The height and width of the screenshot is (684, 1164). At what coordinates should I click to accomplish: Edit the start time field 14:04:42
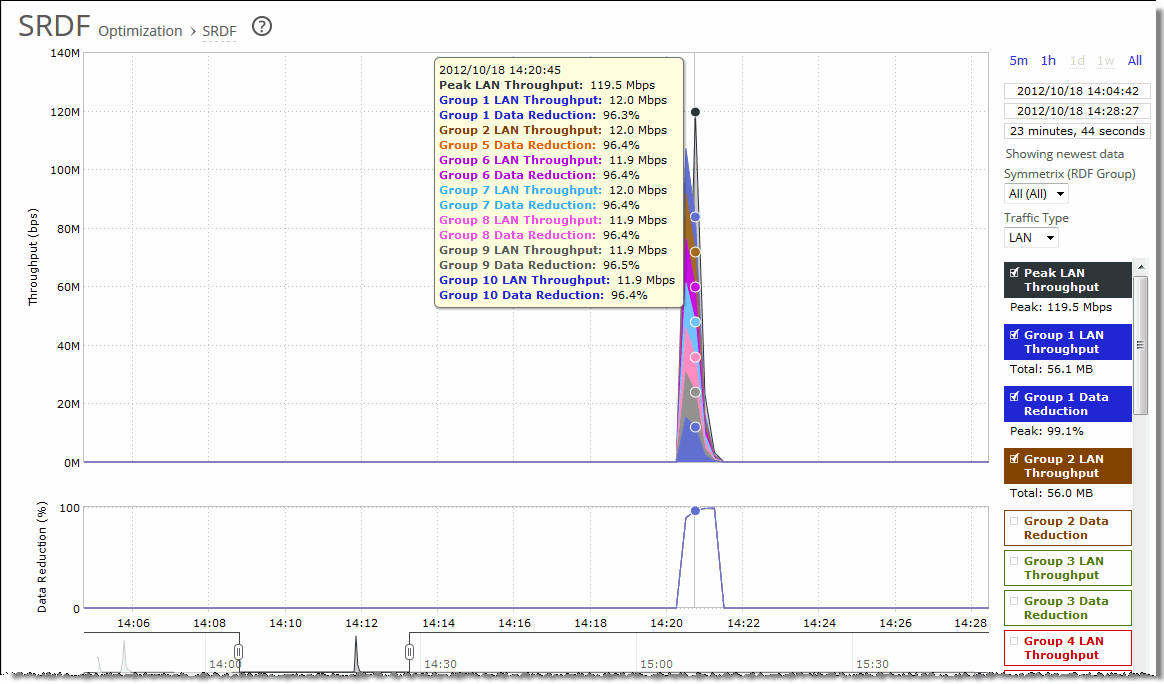pyautogui.click(x=1076, y=90)
